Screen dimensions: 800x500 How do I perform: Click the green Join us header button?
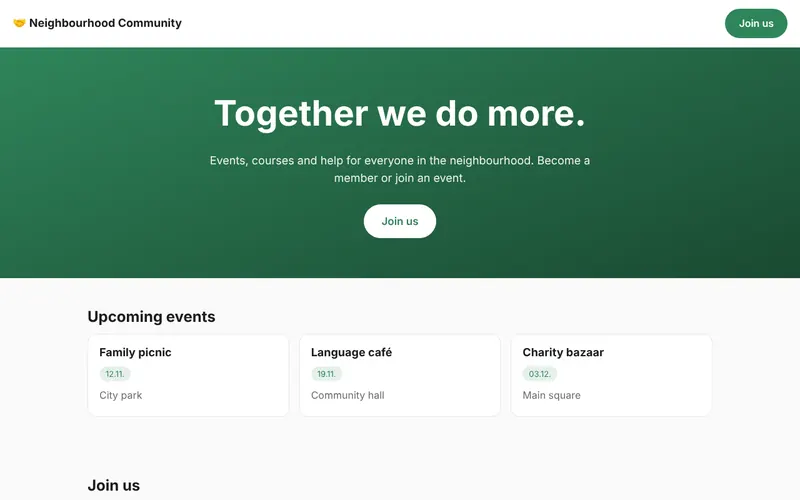click(x=756, y=23)
